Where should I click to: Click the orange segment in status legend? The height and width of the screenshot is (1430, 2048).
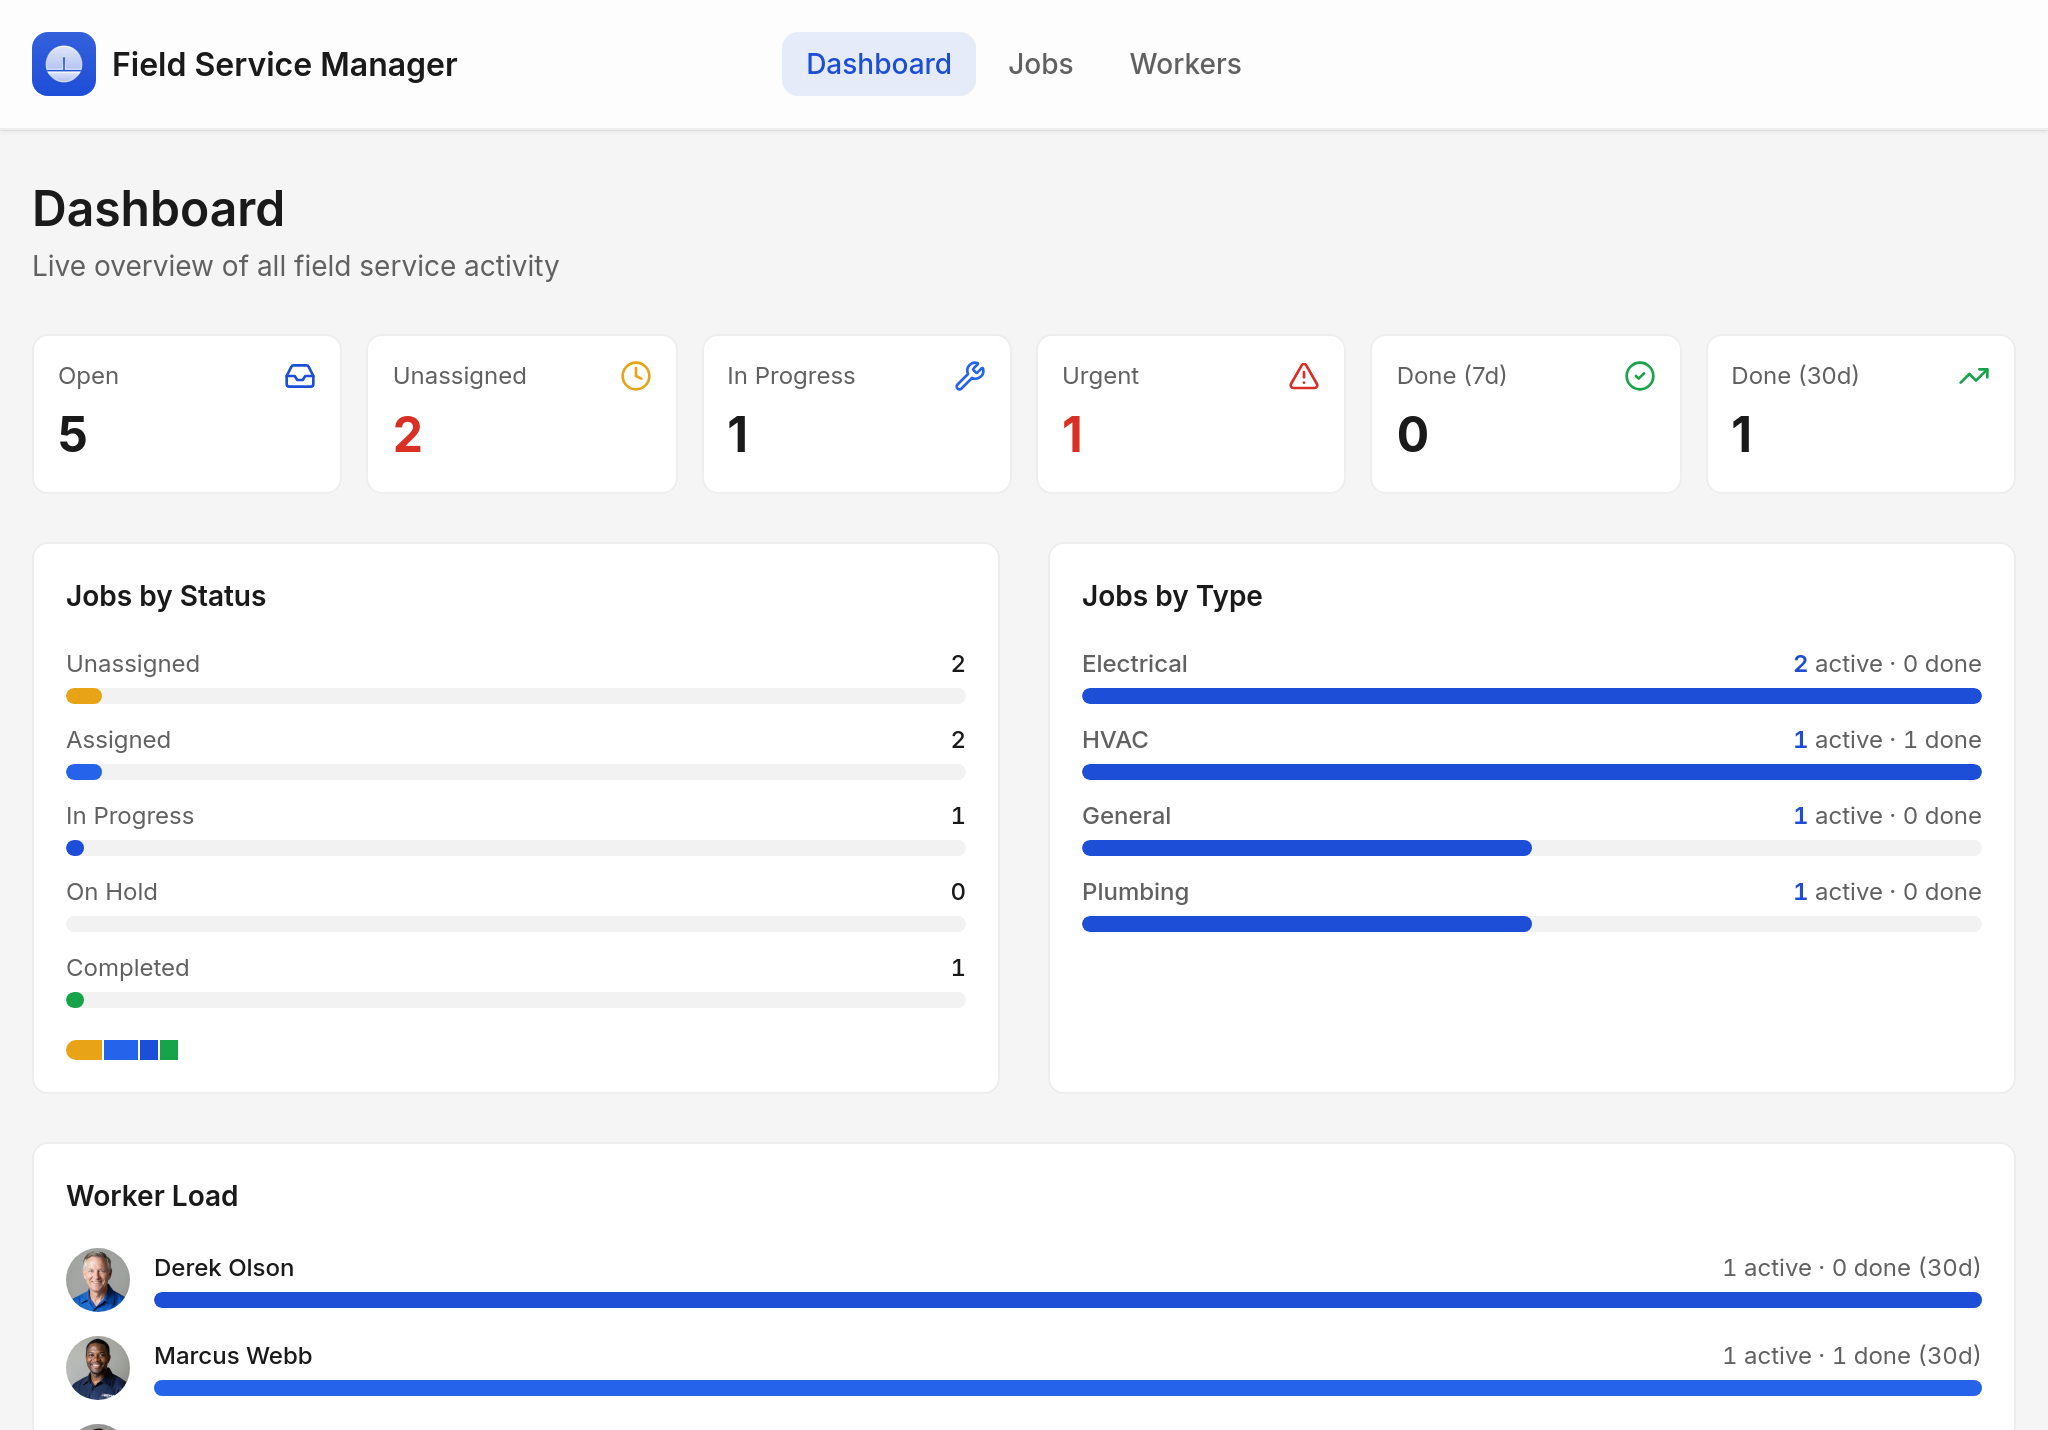(x=84, y=1050)
